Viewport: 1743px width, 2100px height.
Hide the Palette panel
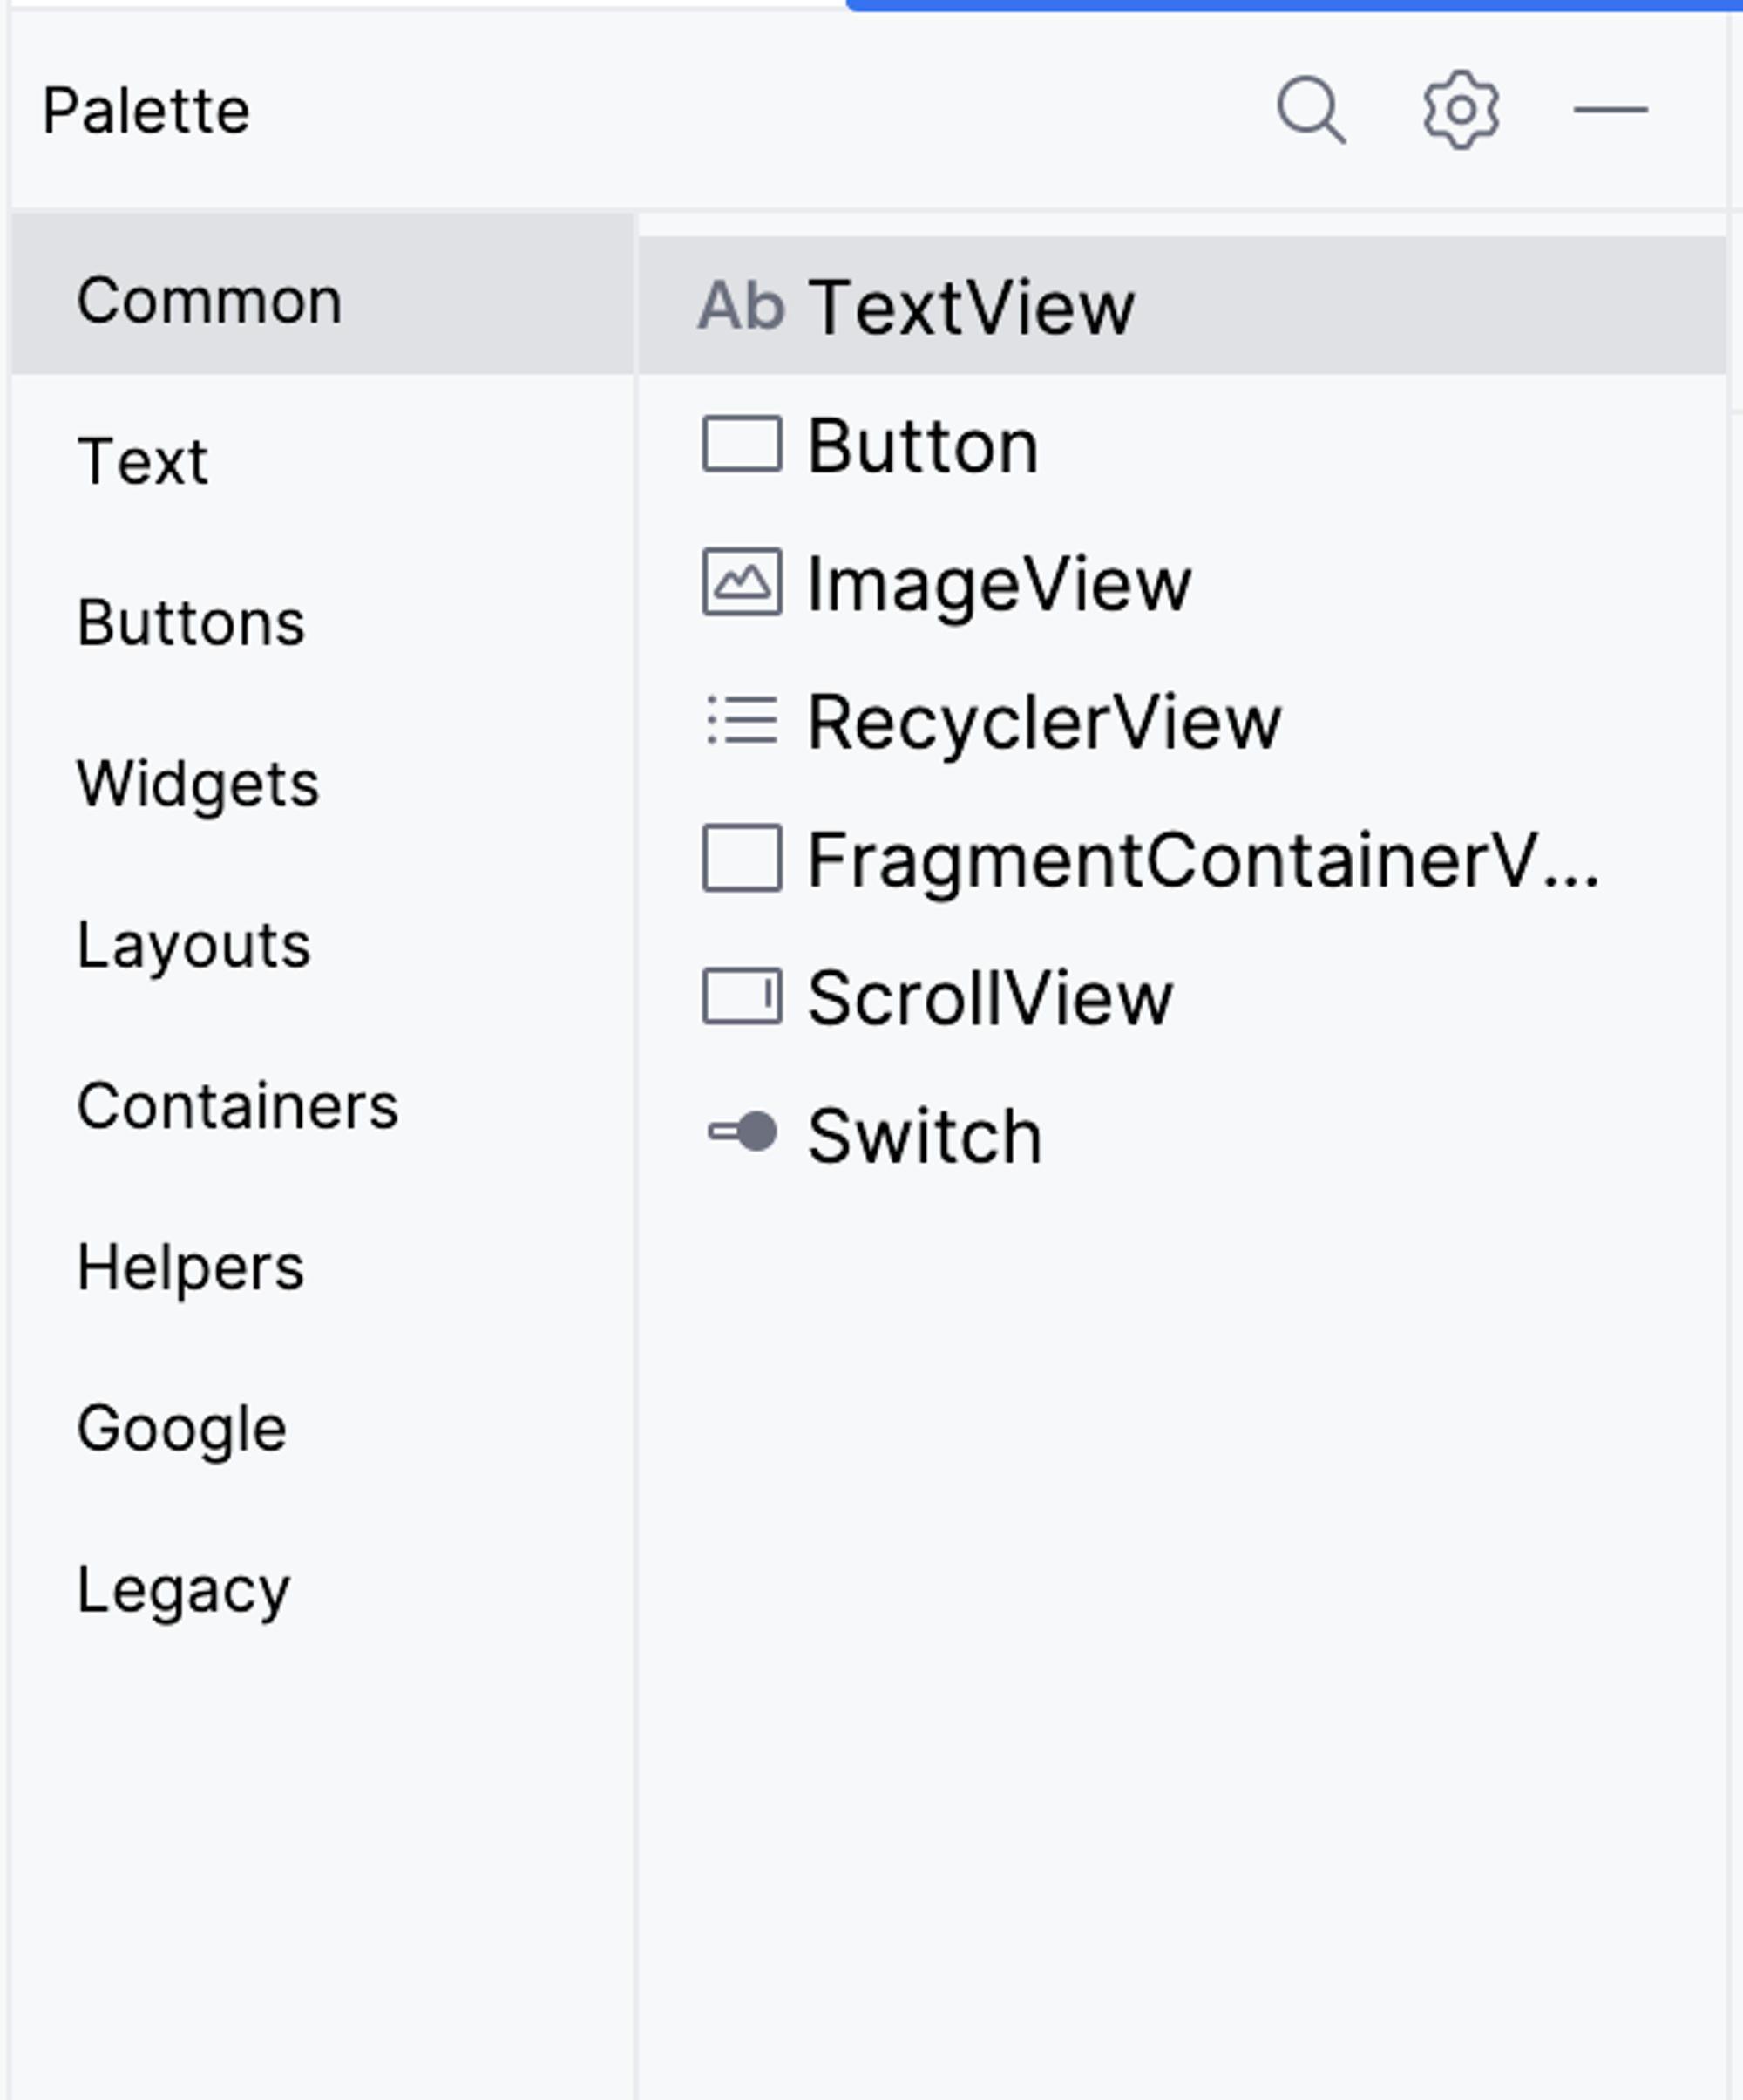click(1610, 109)
